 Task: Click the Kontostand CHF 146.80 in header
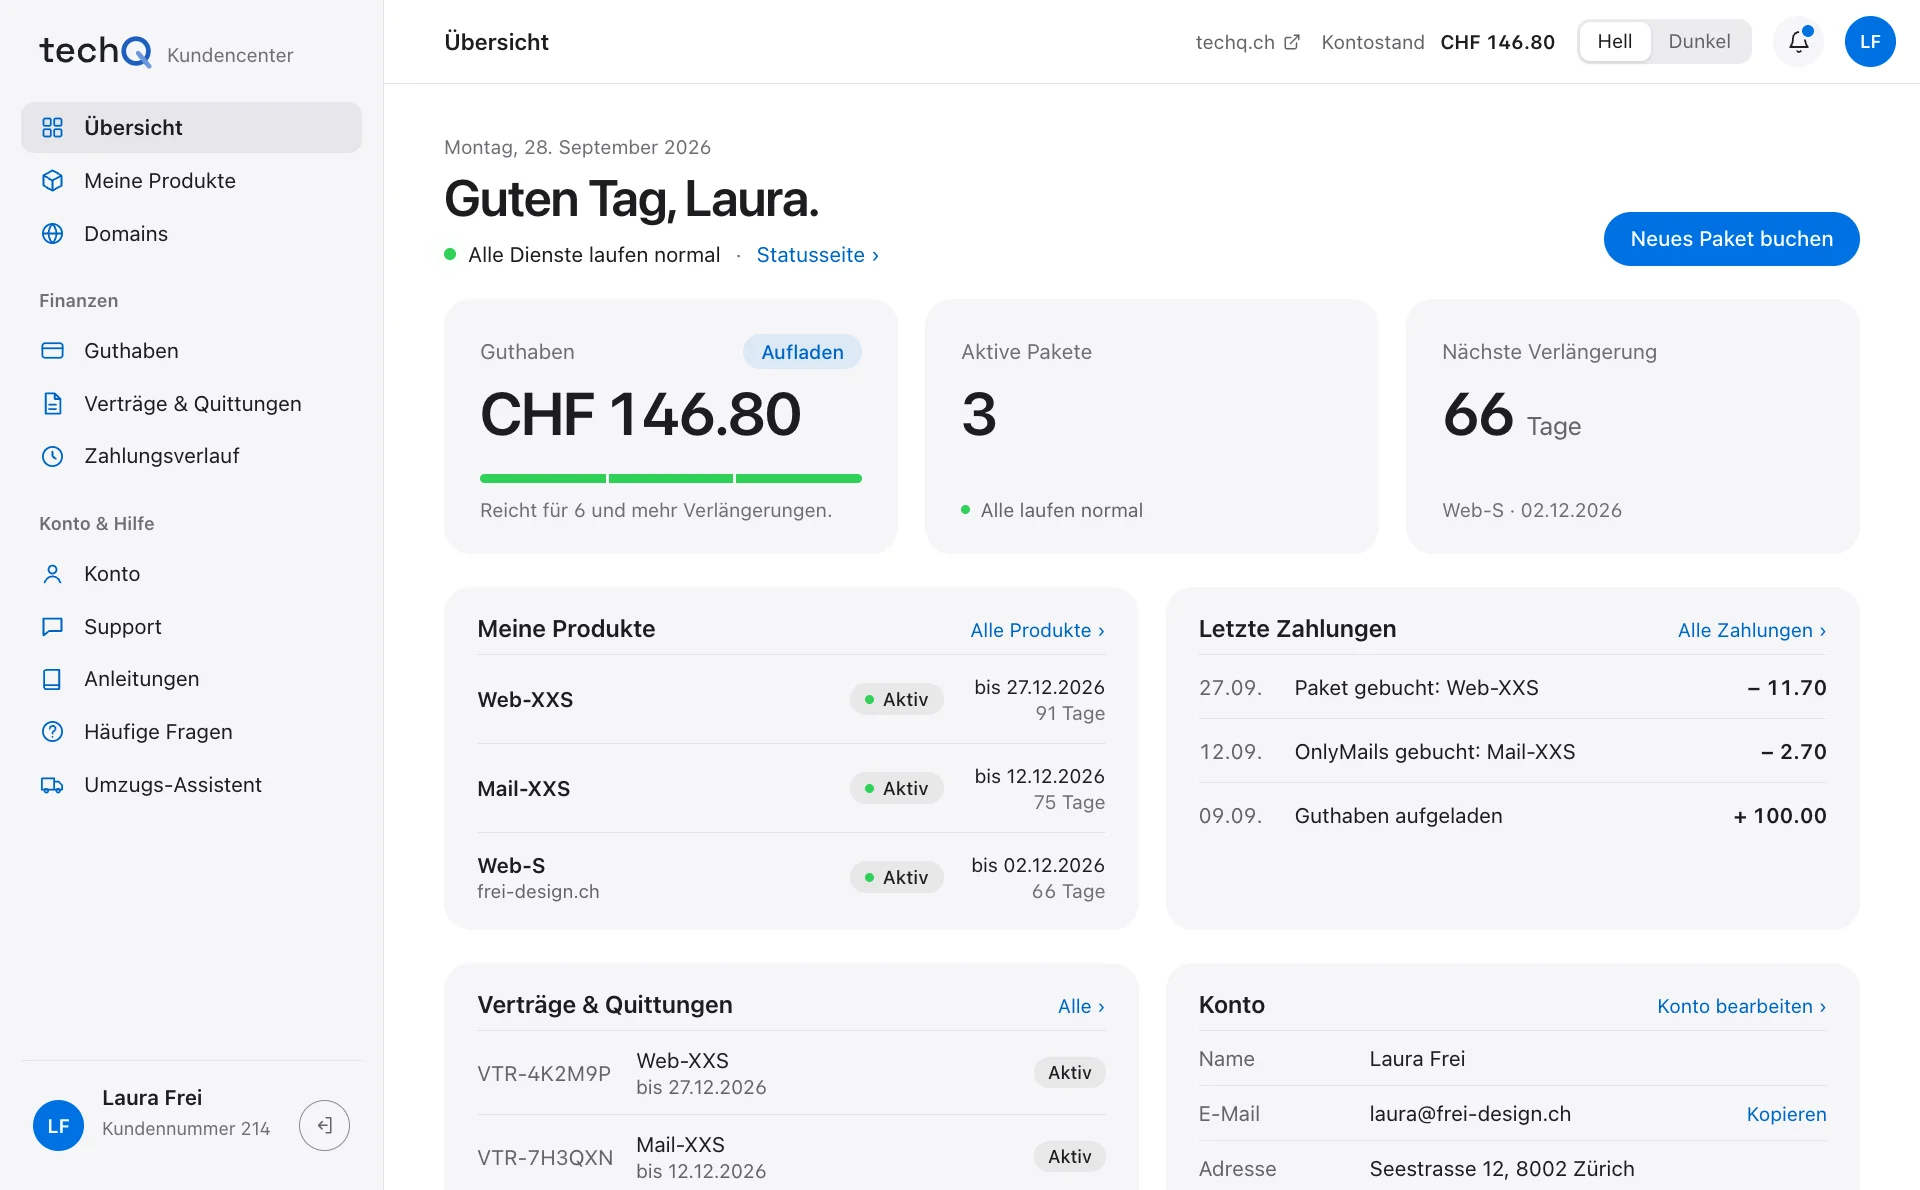coord(1438,42)
